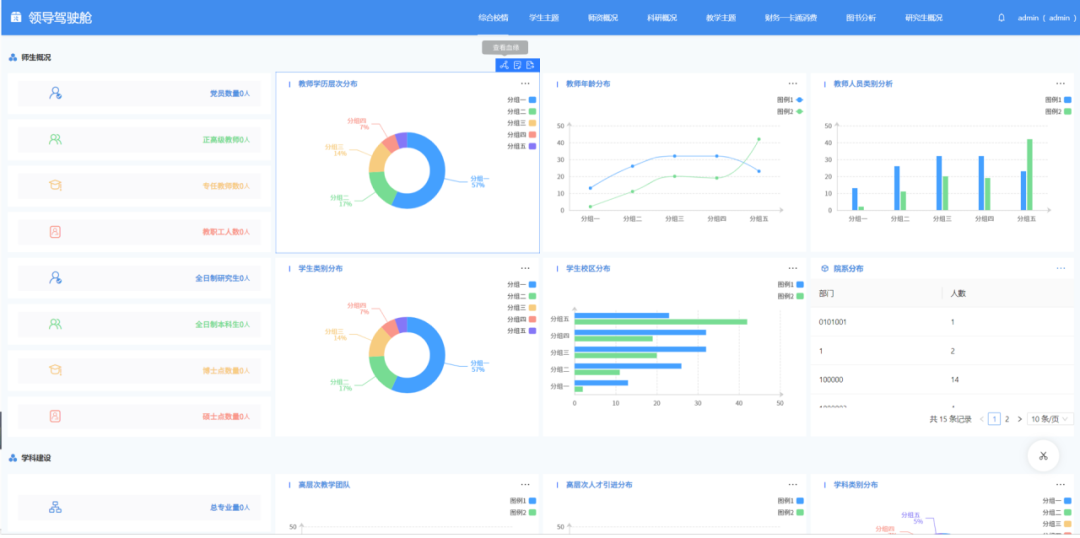This screenshot has width=1080, height=538.
Task: Open the more menu of 教师年龄分布
Action: pyautogui.click(x=793, y=83)
